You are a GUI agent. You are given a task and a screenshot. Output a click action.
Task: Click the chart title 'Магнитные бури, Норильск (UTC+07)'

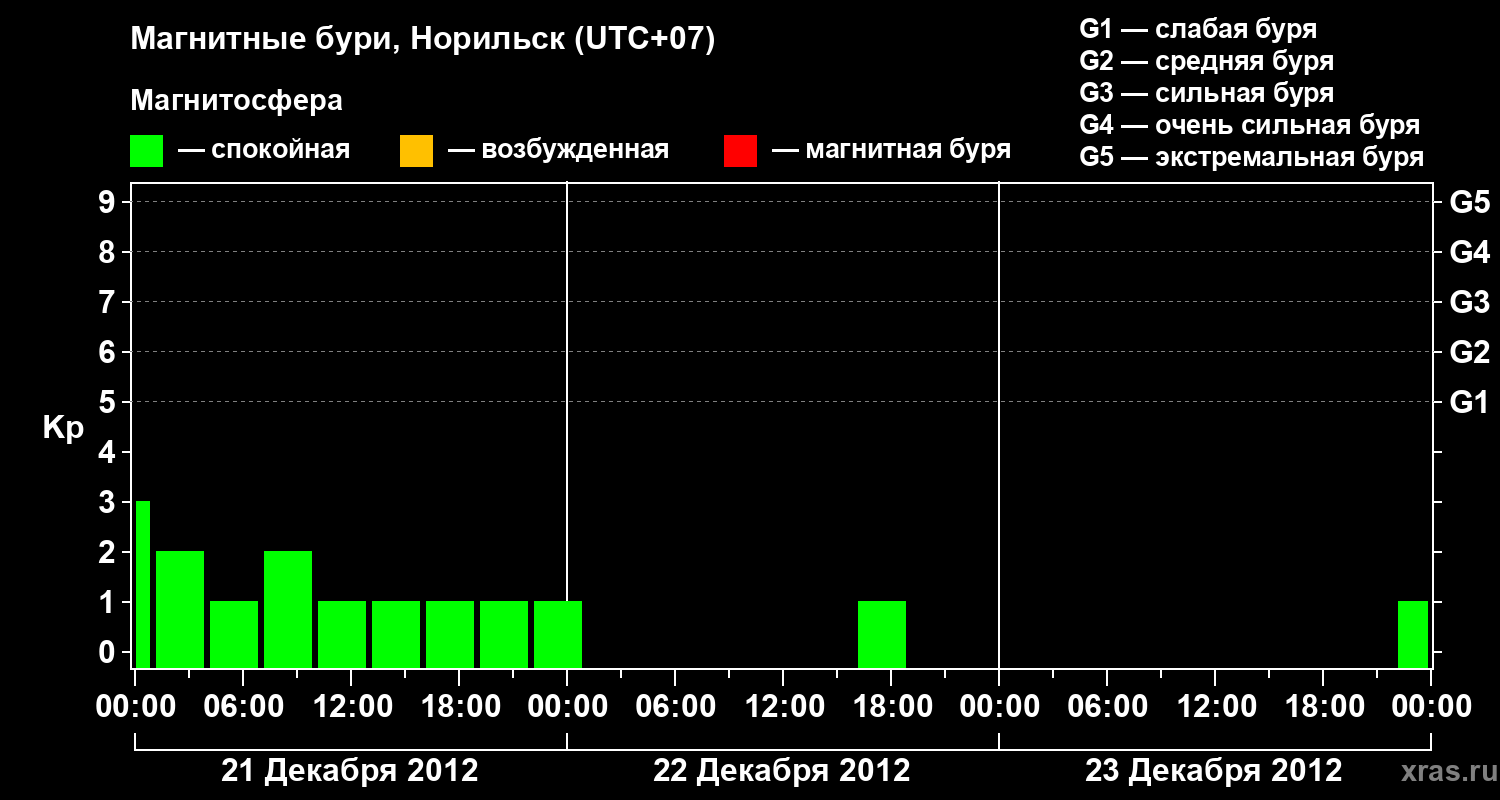pos(423,40)
